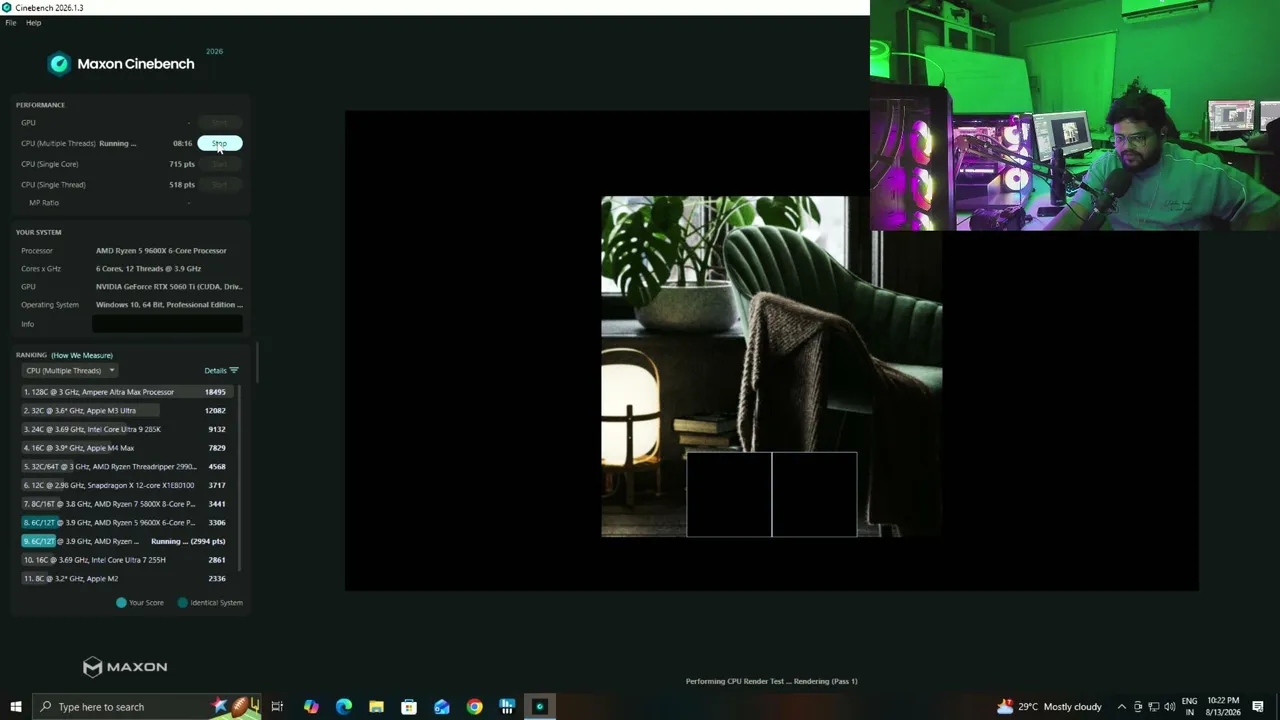Click the Windows search box
The height and width of the screenshot is (720, 1280).
coord(145,707)
